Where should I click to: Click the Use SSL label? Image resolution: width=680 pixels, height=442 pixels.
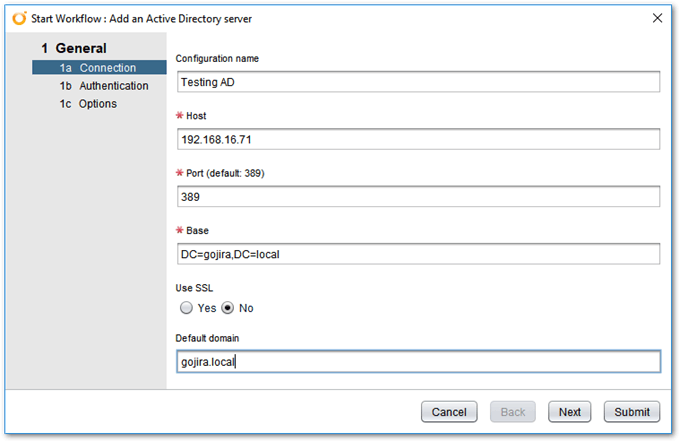click(x=194, y=288)
